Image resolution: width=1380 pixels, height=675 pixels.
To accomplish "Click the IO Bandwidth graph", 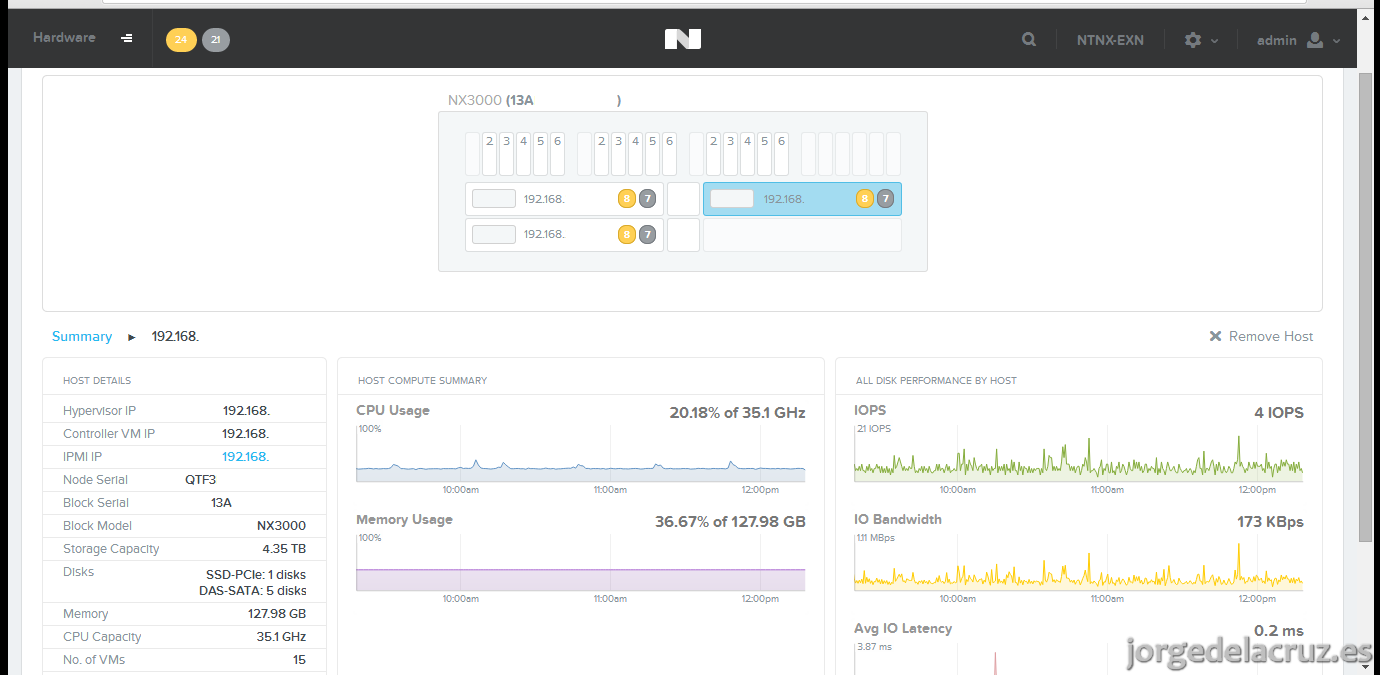I will click(1079, 562).
